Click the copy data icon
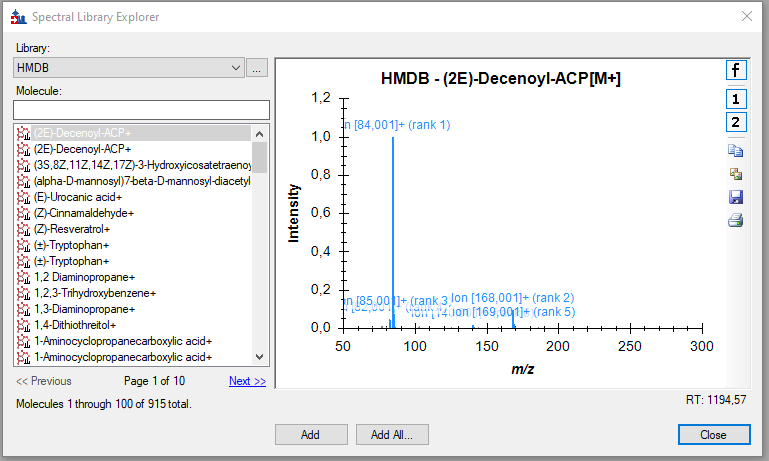Screen dimensions: 769x461 click(x=736, y=152)
